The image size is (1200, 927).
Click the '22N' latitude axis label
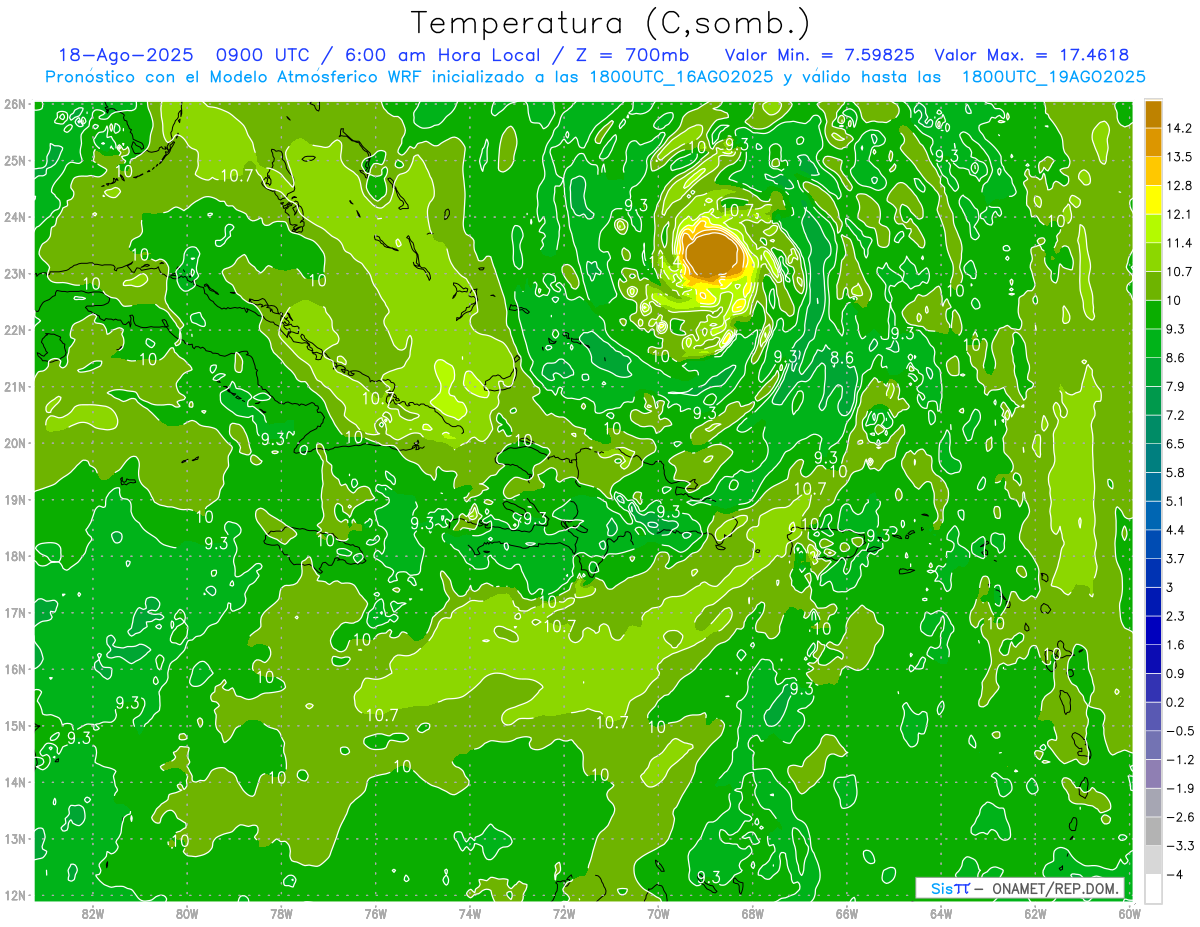pos(14,330)
